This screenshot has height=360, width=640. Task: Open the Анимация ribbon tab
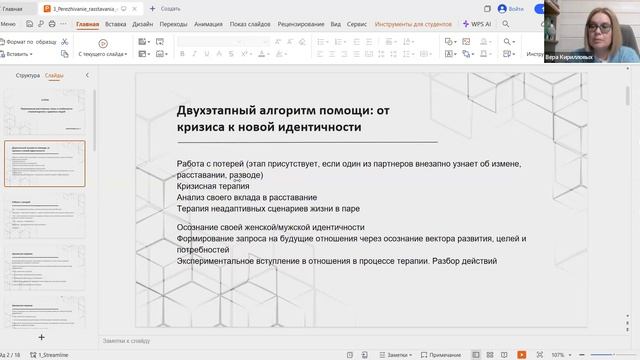208,24
